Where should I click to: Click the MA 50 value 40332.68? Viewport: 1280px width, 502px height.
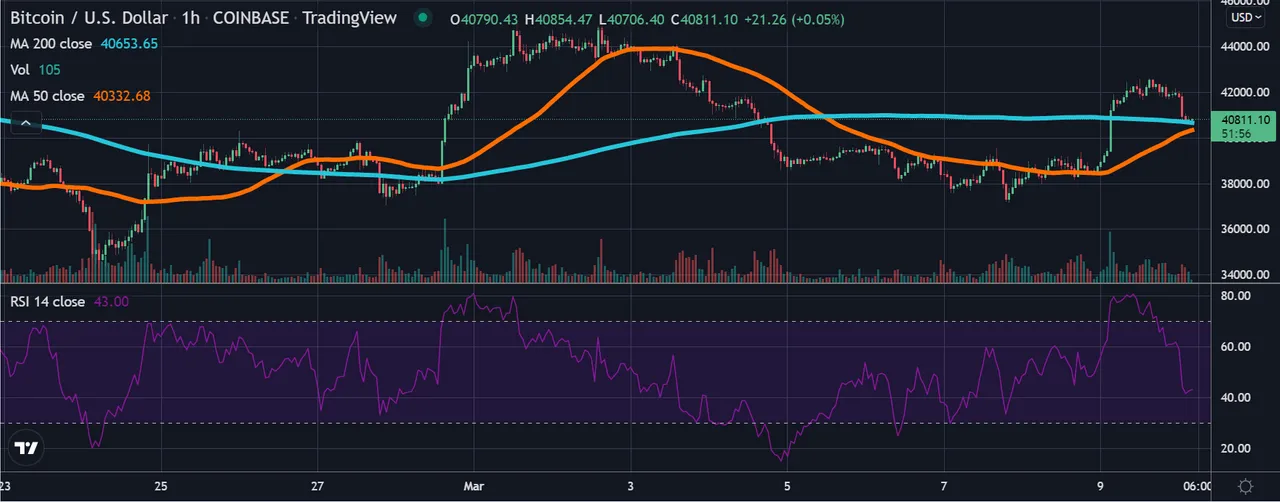(121, 96)
